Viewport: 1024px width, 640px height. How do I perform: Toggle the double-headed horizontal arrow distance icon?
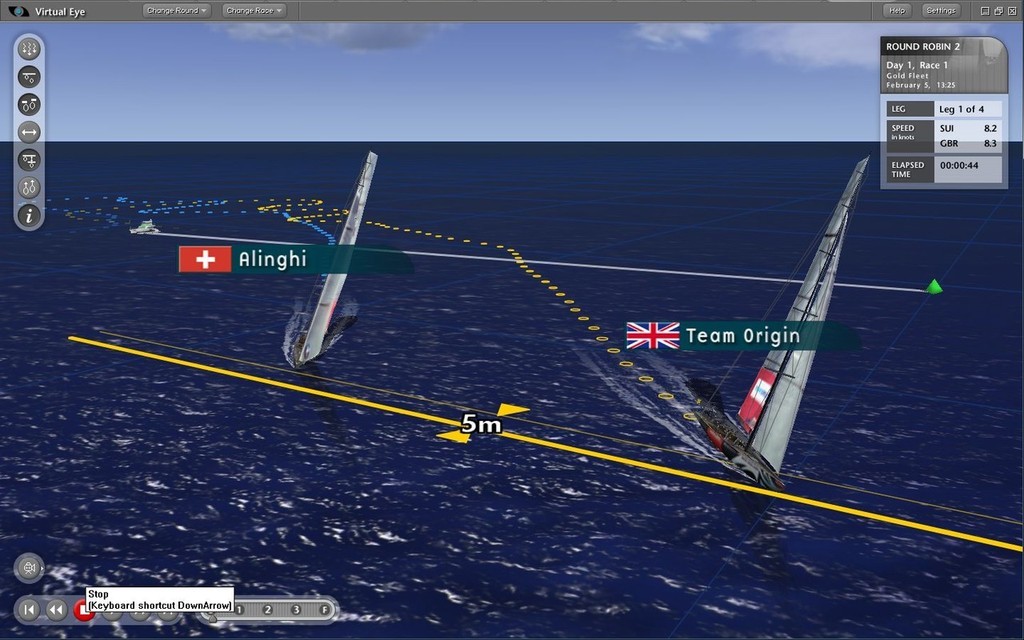tap(29, 133)
